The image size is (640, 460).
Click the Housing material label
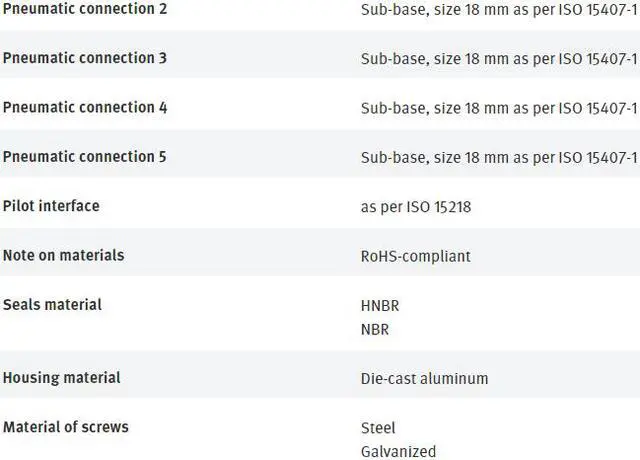click(x=62, y=378)
